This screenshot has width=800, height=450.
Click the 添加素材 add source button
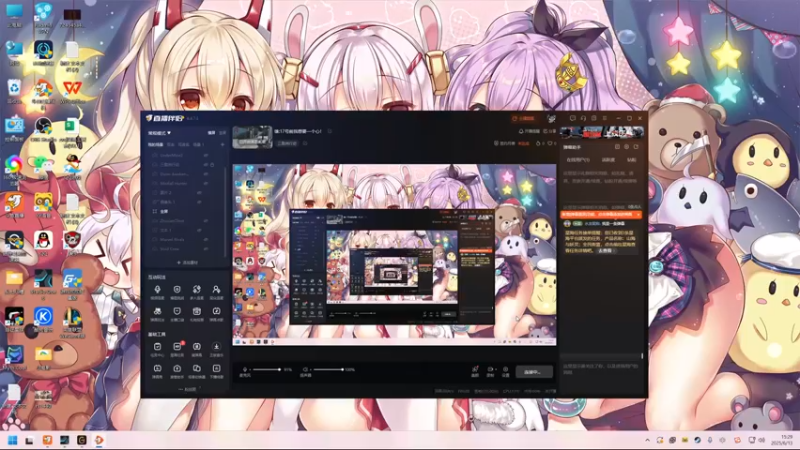(x=187, y=263)
